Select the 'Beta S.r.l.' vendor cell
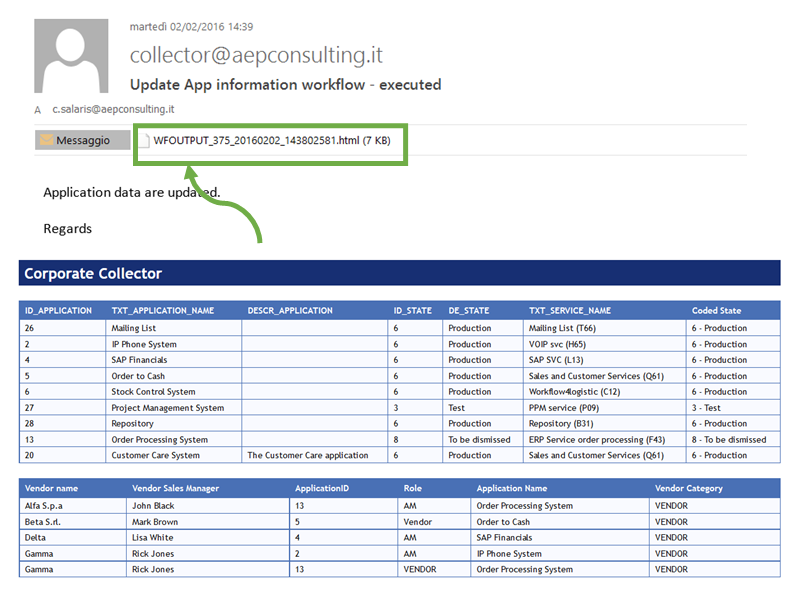This screenshot has height=595, width=792. 73,522
